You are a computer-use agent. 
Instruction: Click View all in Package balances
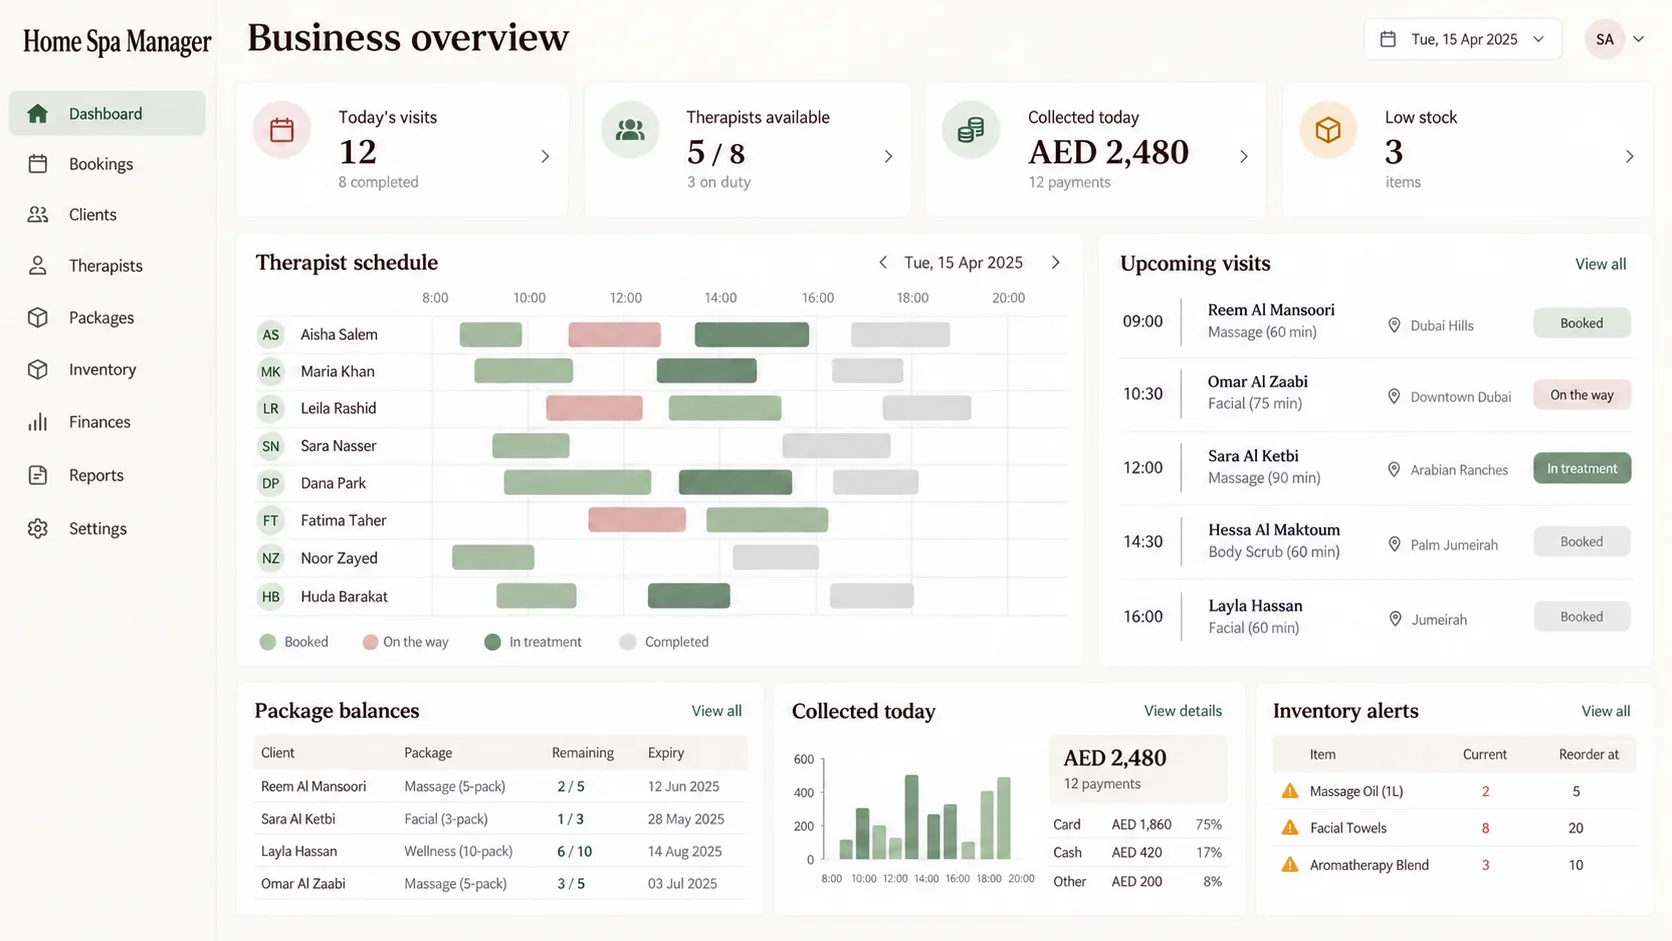pyautogui.click(x=716, y=711)
